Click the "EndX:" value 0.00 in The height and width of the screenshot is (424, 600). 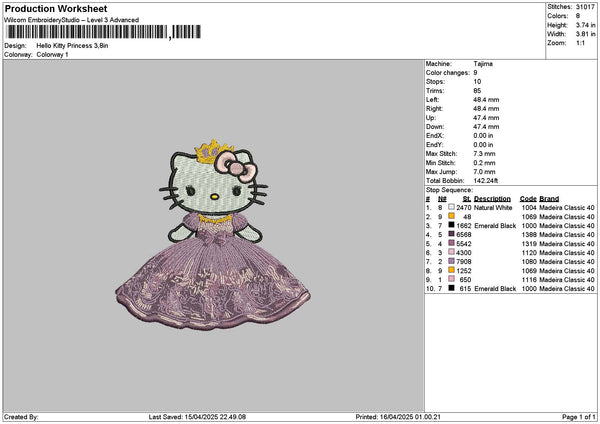[483, 136]
